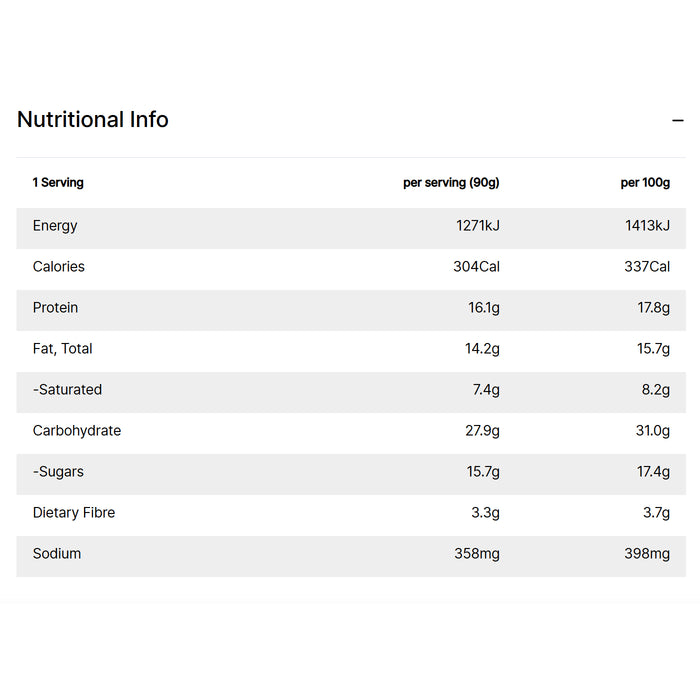700x700 pixels.
Task: Click the 8.2g saturated fat value
Action: point(656,390)
